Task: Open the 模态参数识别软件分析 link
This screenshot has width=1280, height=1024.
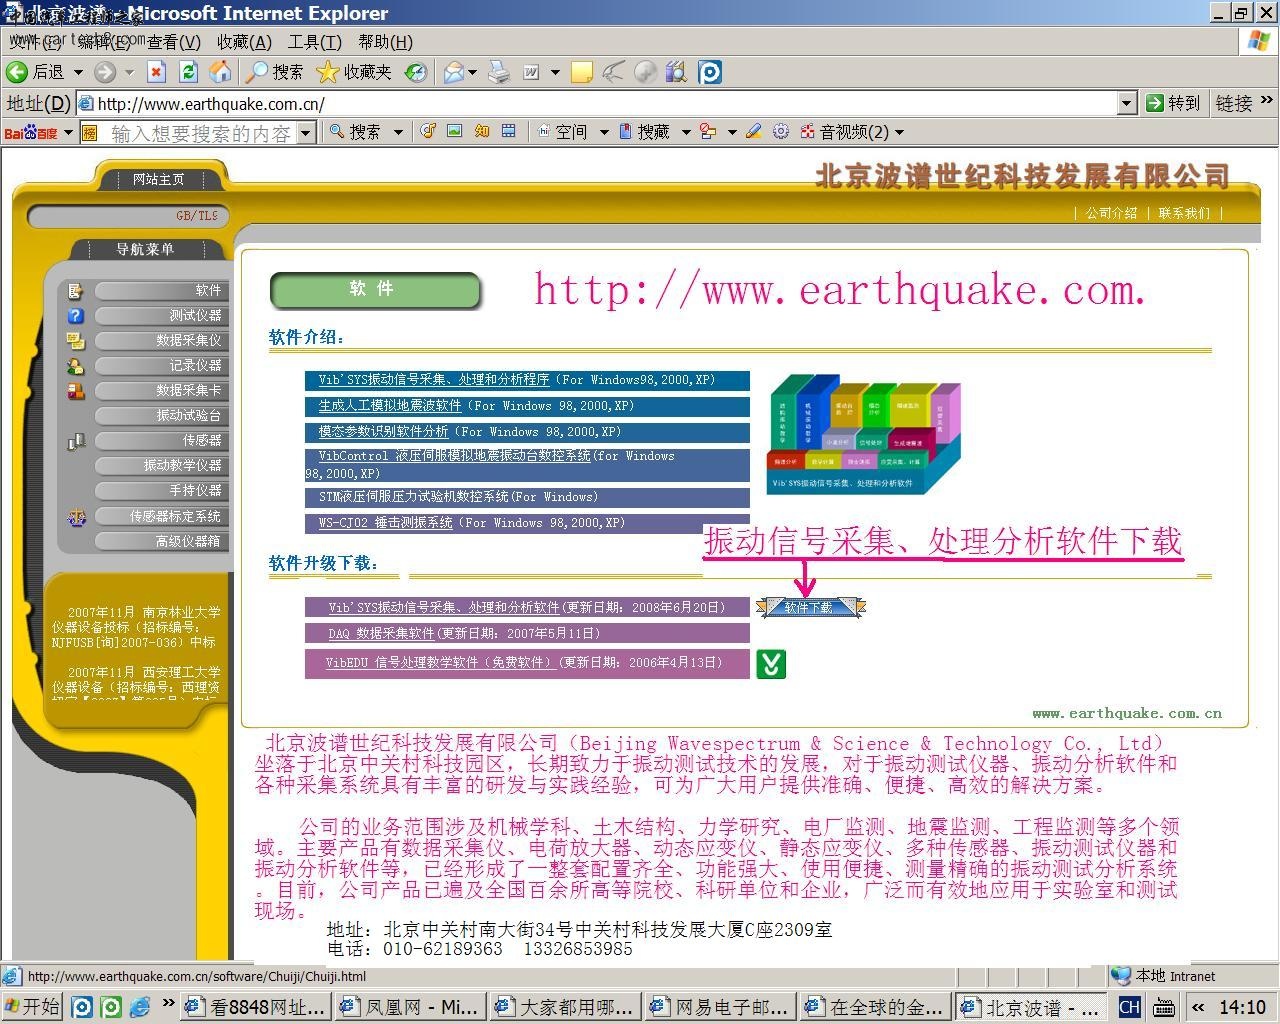Action: coord(383,432)
